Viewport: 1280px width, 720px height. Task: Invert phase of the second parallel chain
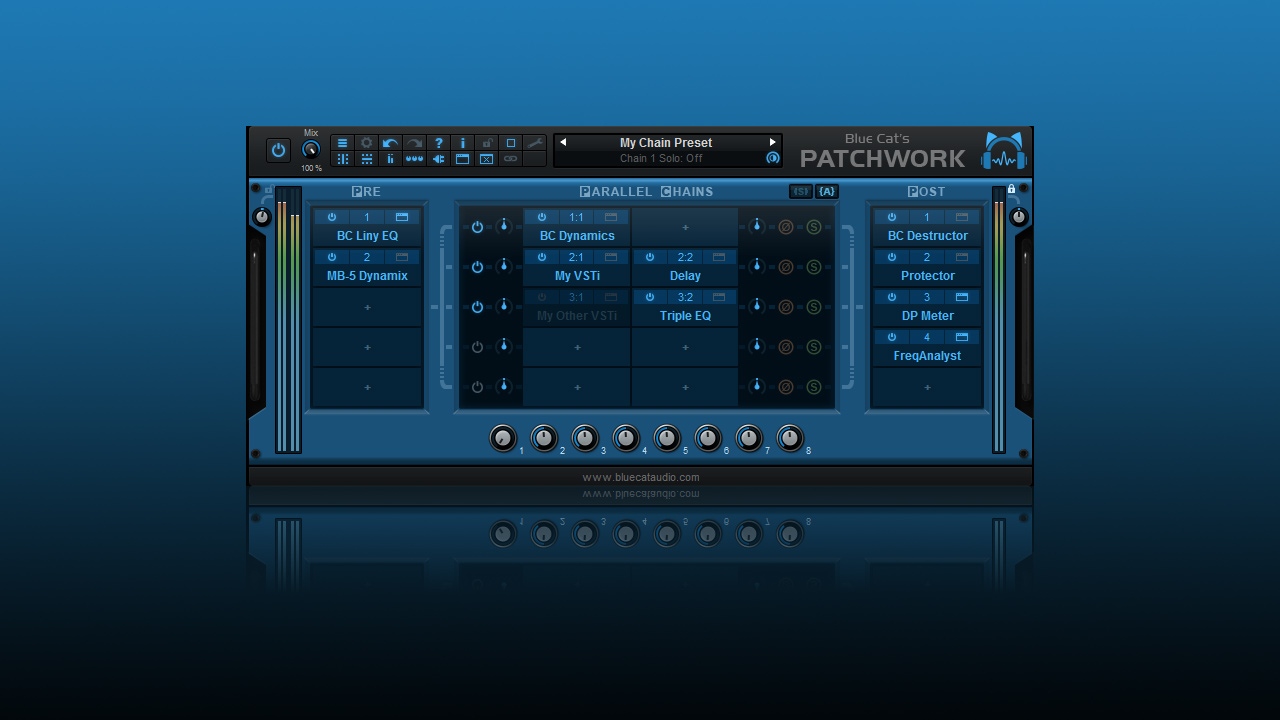click(x=786, y=267)
